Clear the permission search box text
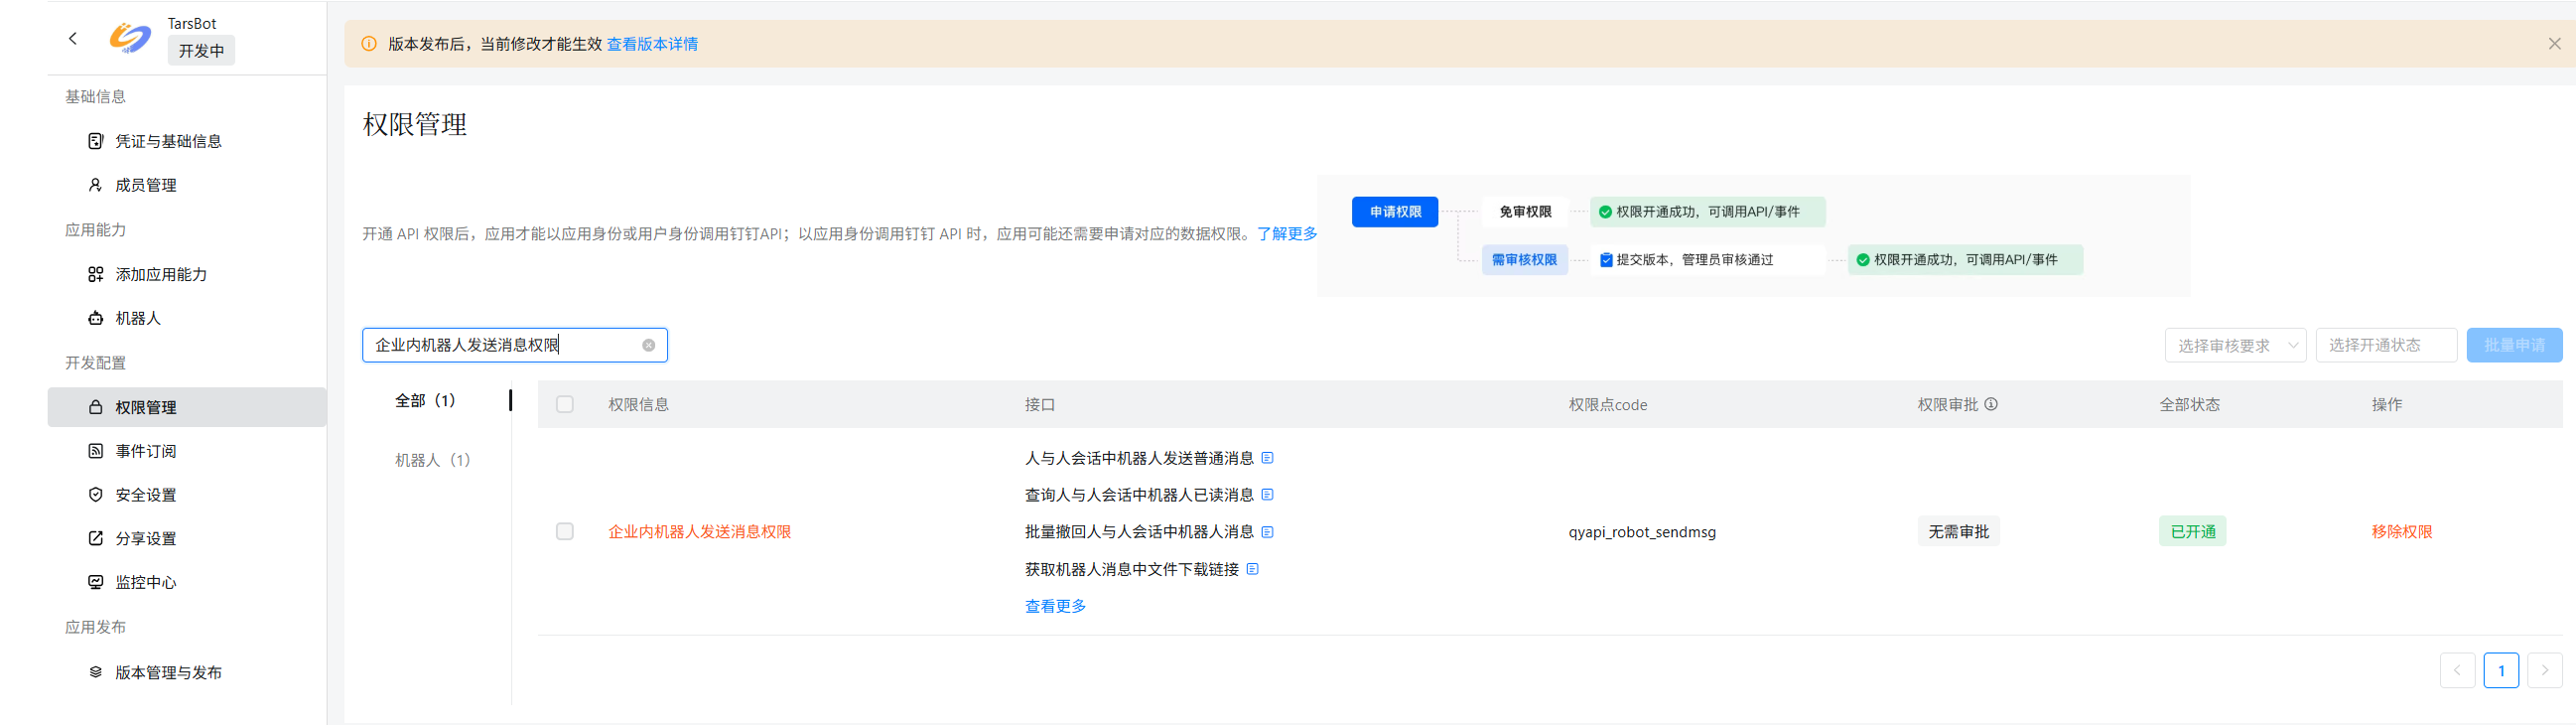 pos(649,345)
